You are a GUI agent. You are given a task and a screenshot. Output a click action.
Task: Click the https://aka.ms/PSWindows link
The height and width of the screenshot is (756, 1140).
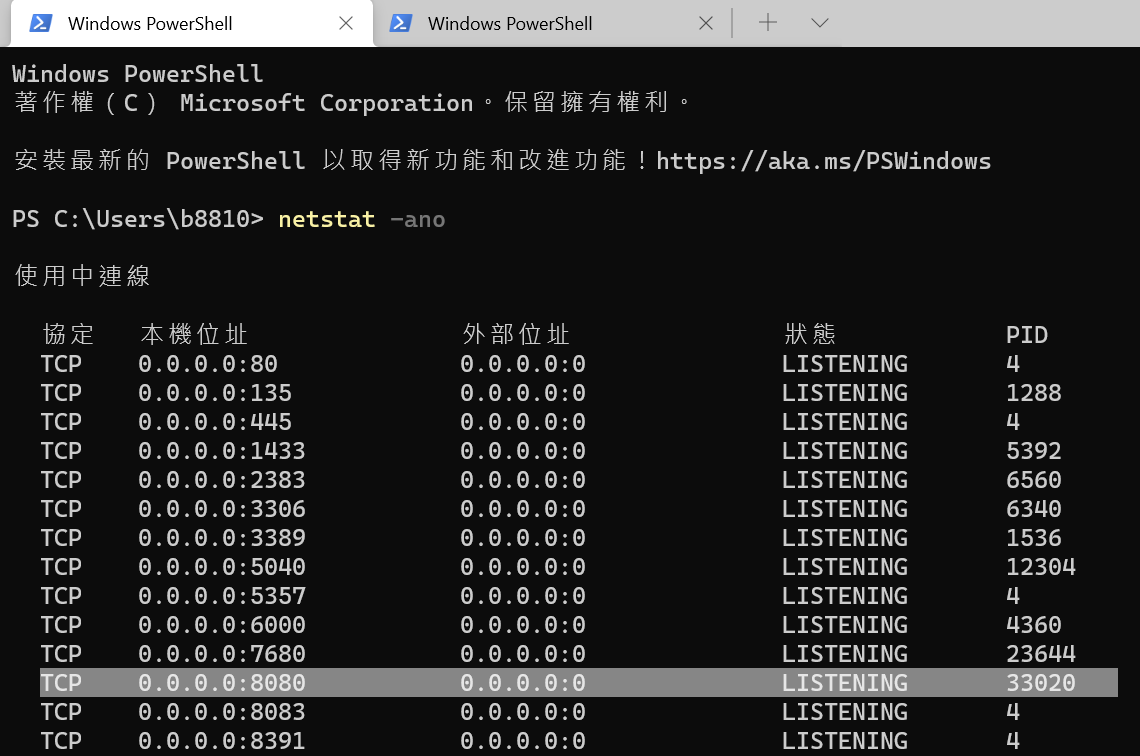click(x=823, y=161)
